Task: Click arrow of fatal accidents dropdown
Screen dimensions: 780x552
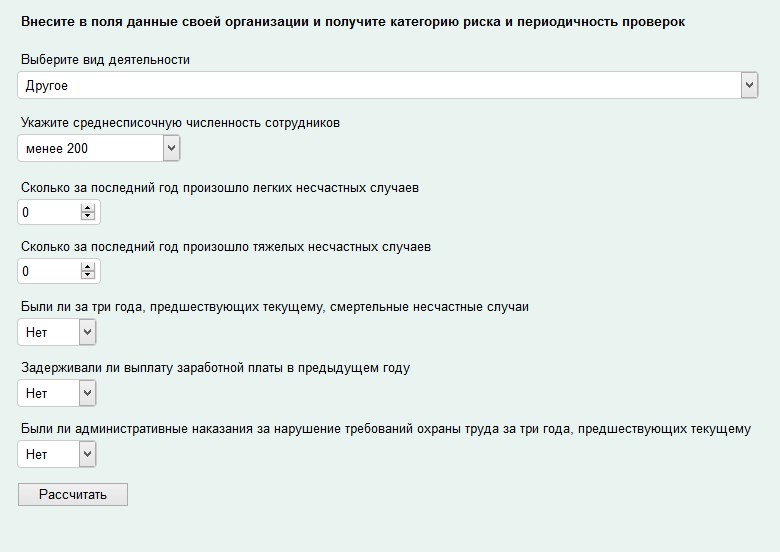Action: point(88,332)
